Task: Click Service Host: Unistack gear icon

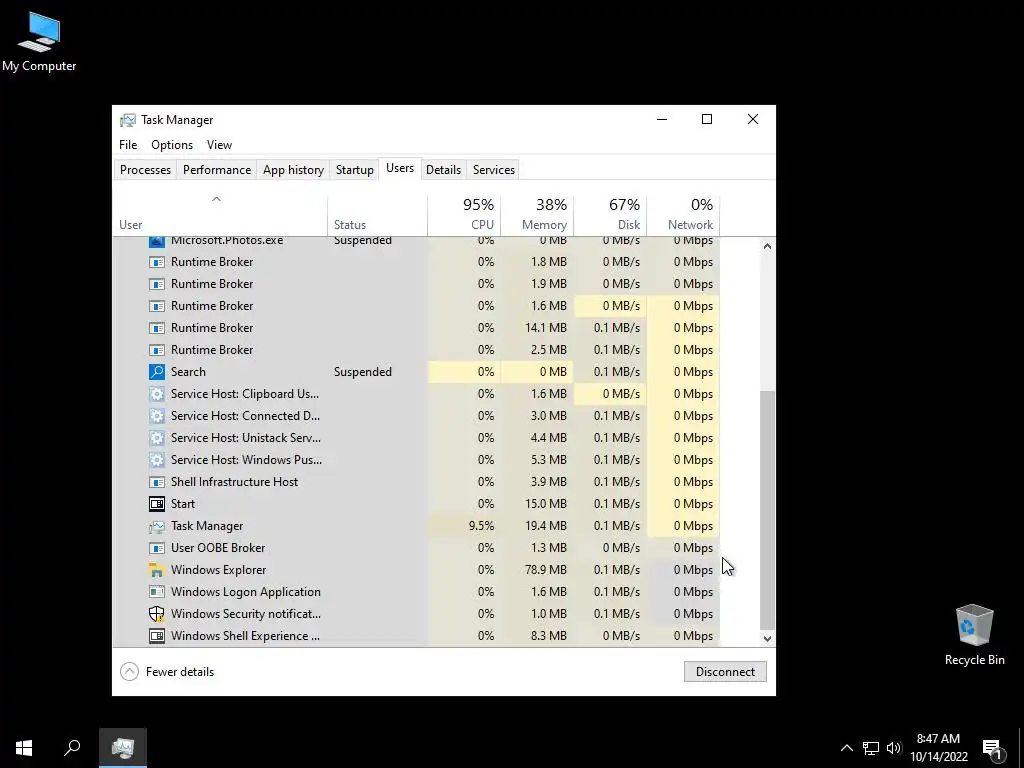Action: point(157,438)
